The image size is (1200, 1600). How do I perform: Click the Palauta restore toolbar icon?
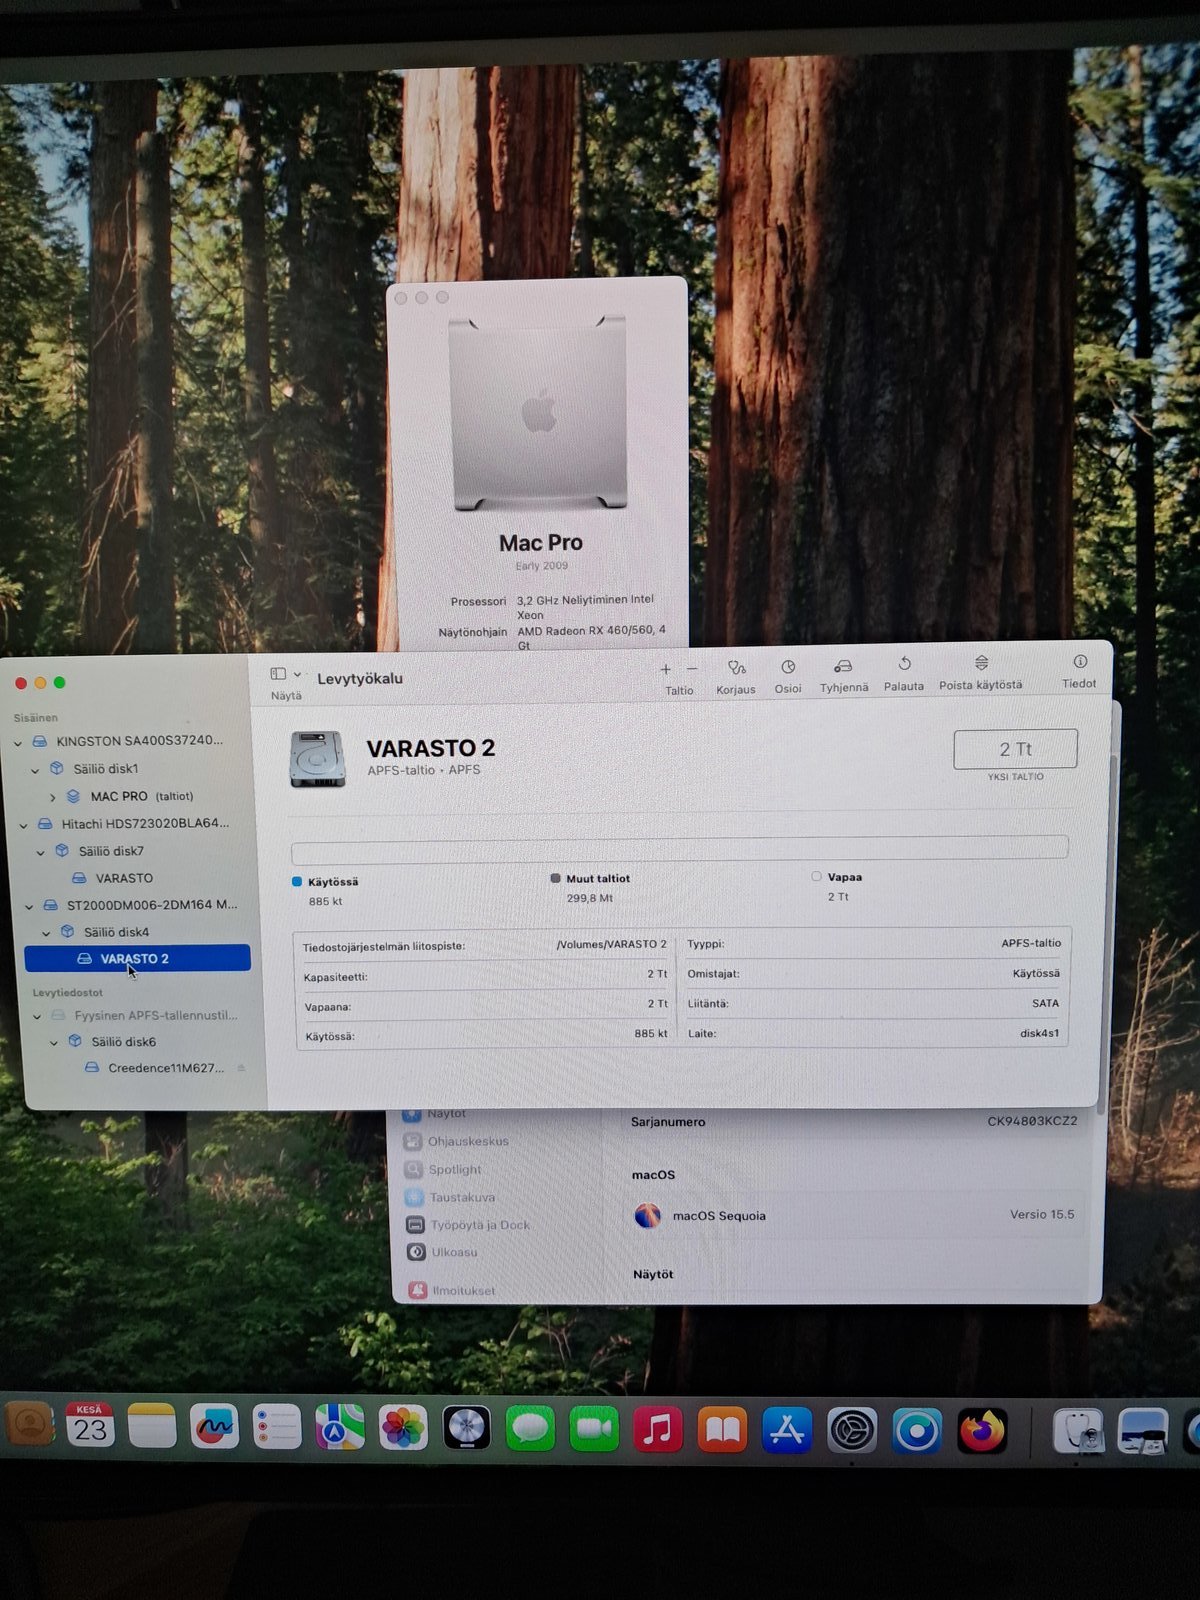904,664
